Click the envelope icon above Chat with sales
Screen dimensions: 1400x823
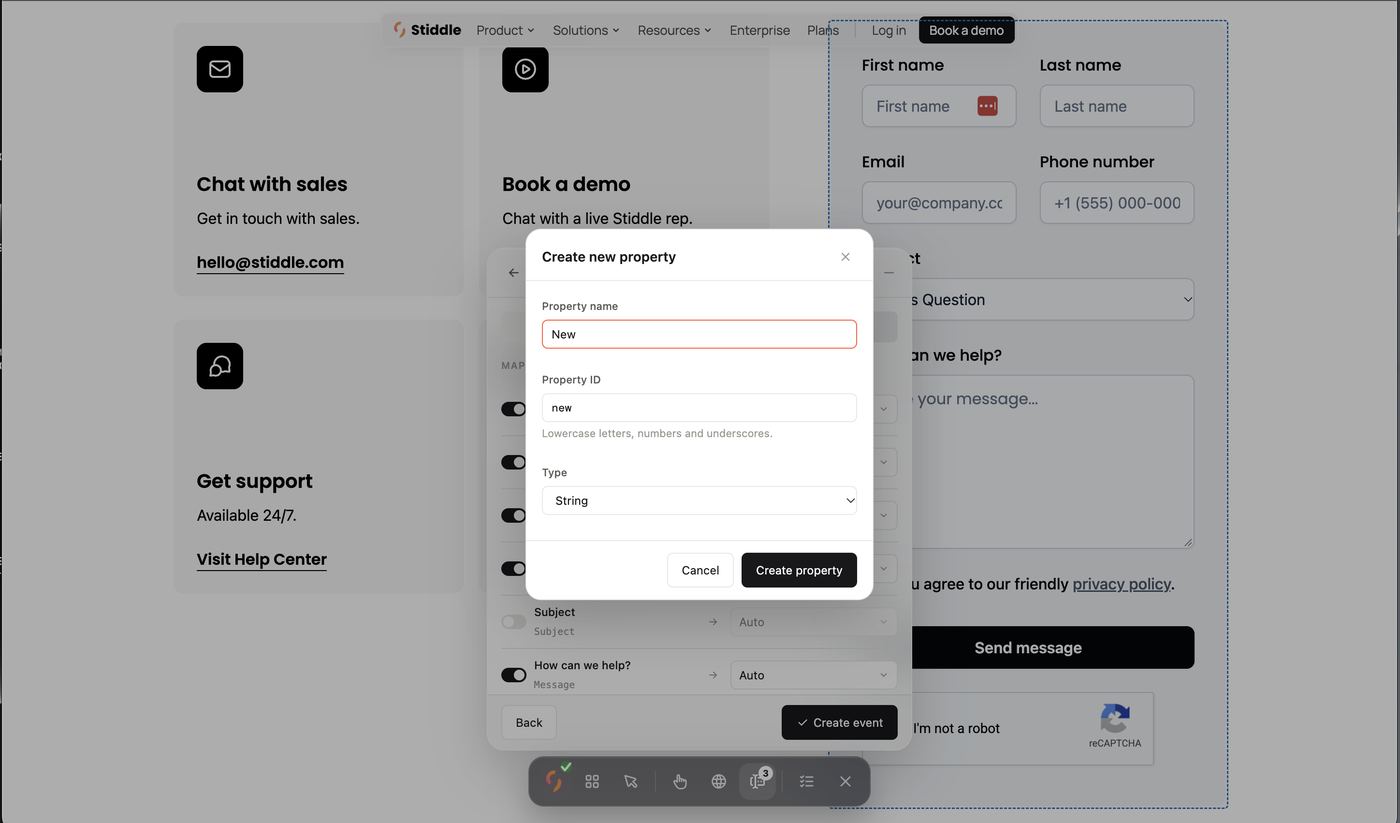[220, 69]
